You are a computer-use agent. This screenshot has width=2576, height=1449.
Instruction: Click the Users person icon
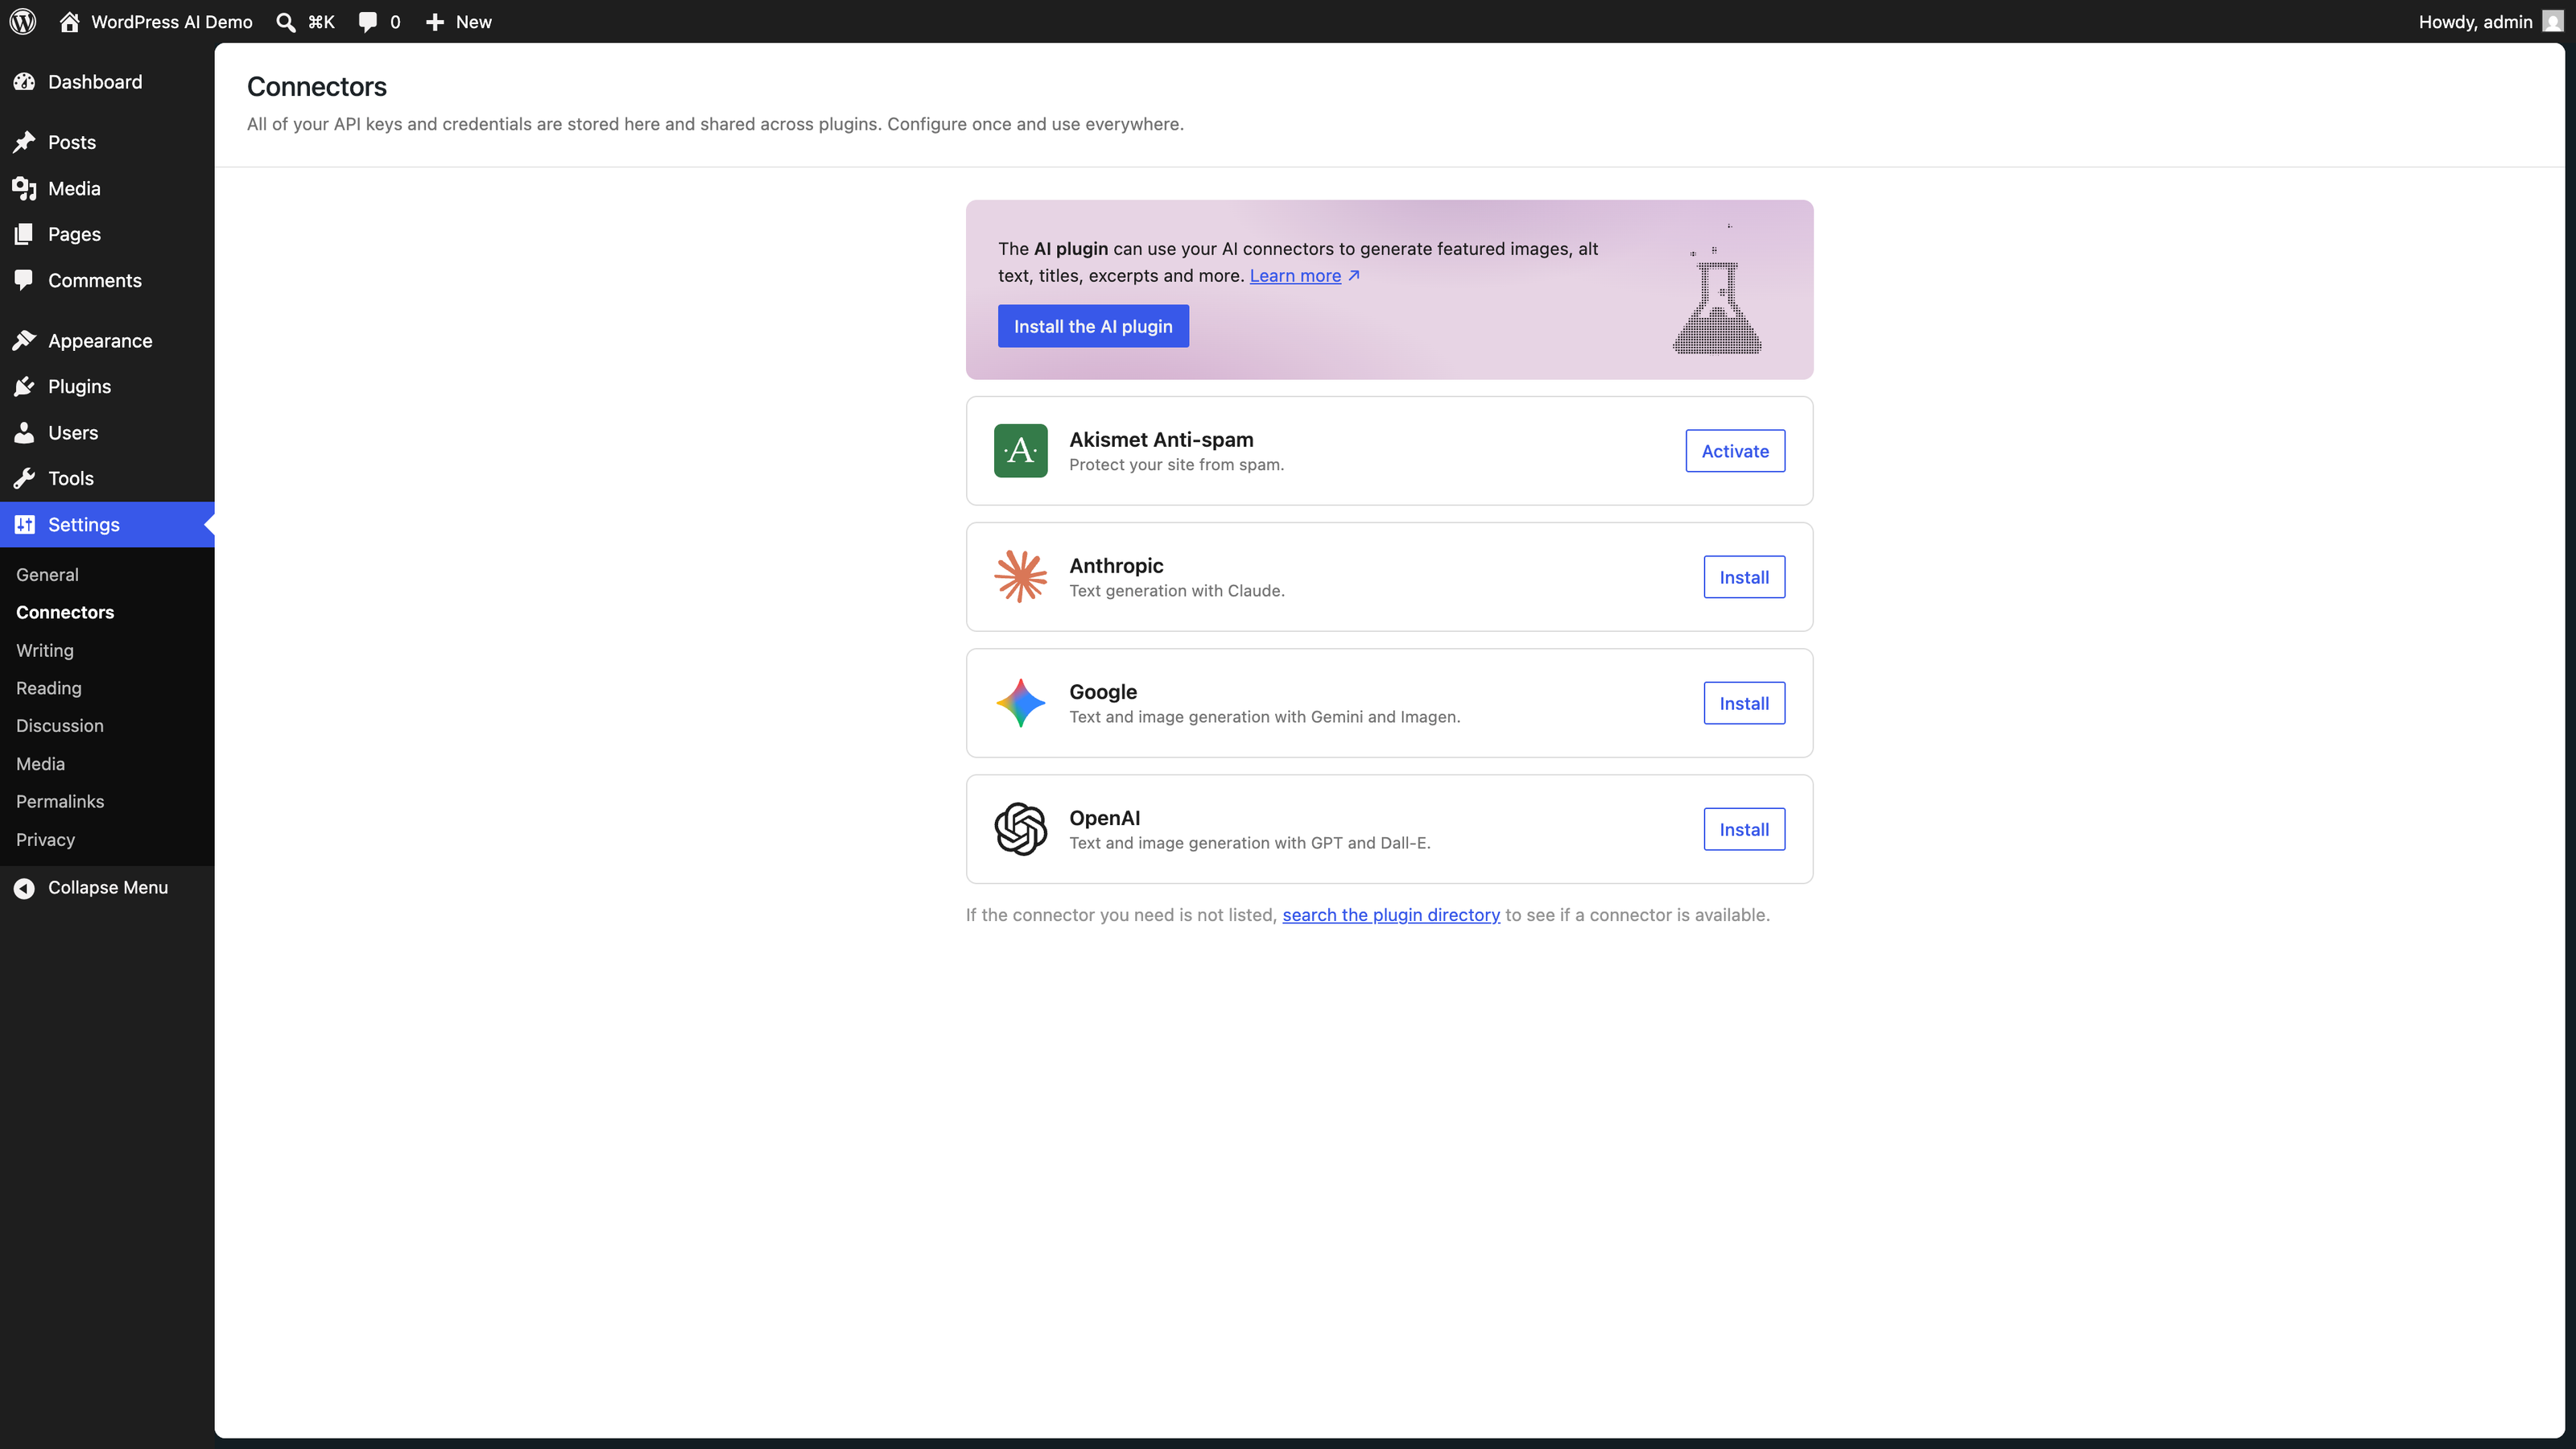[x=25, y=433]
